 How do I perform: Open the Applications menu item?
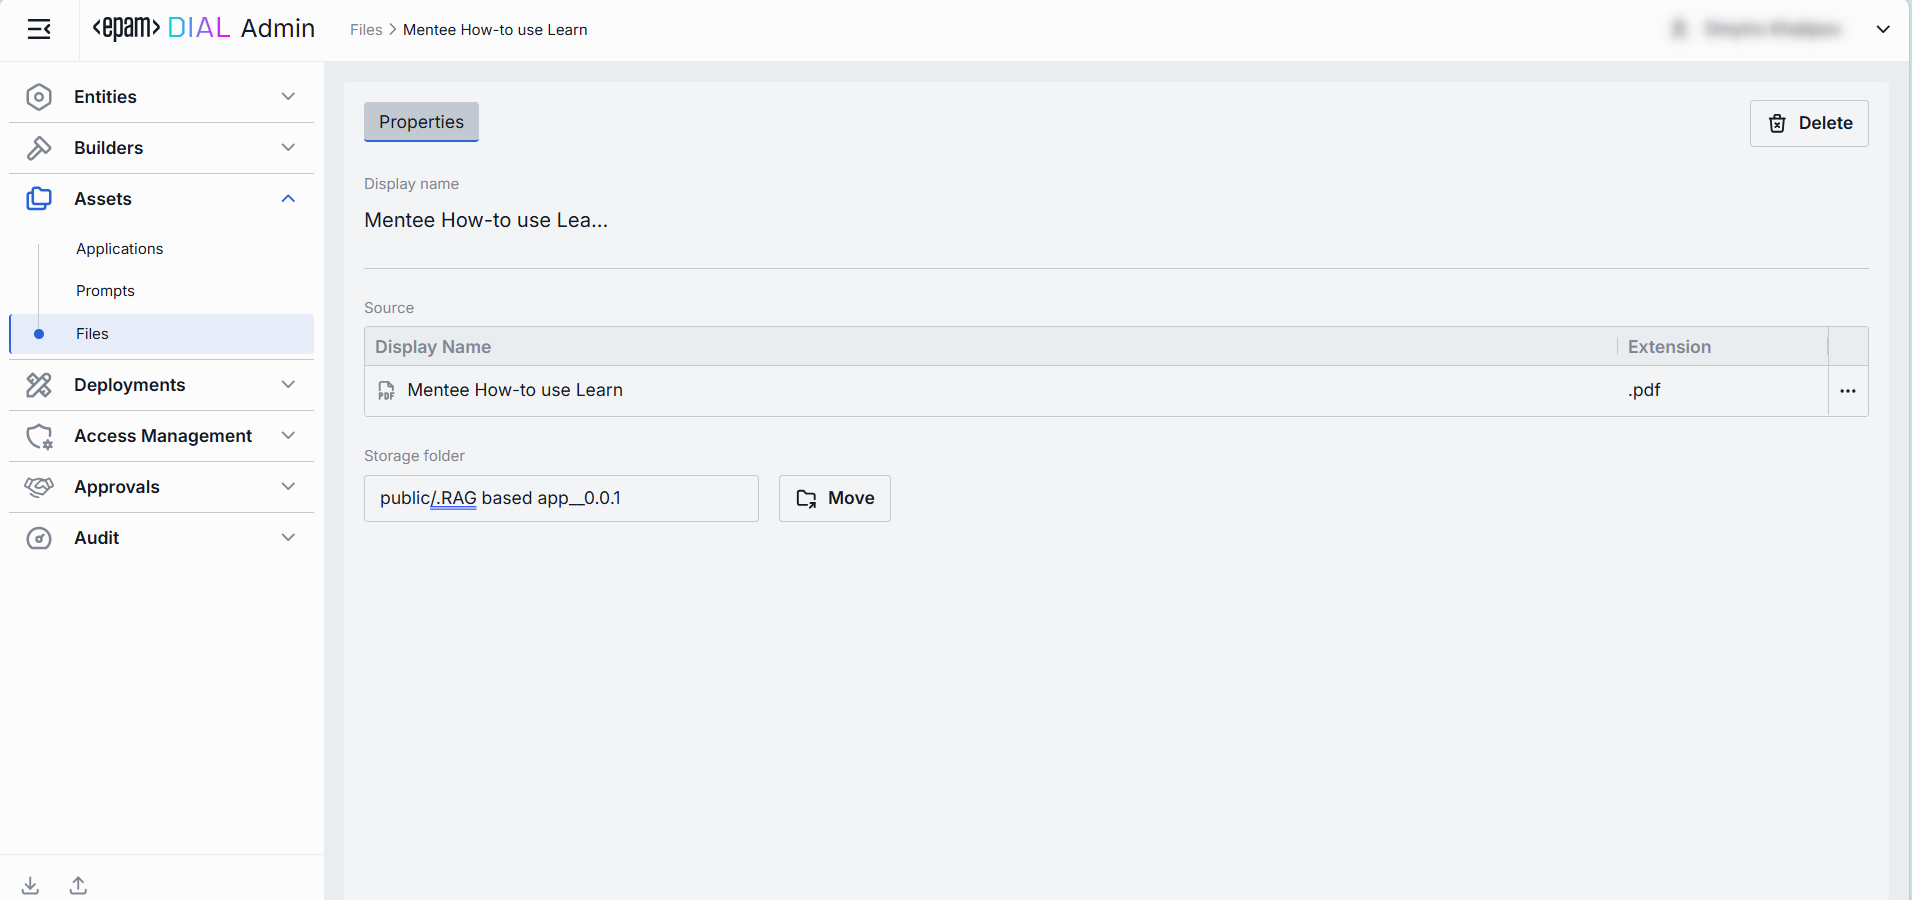point(120,249)
